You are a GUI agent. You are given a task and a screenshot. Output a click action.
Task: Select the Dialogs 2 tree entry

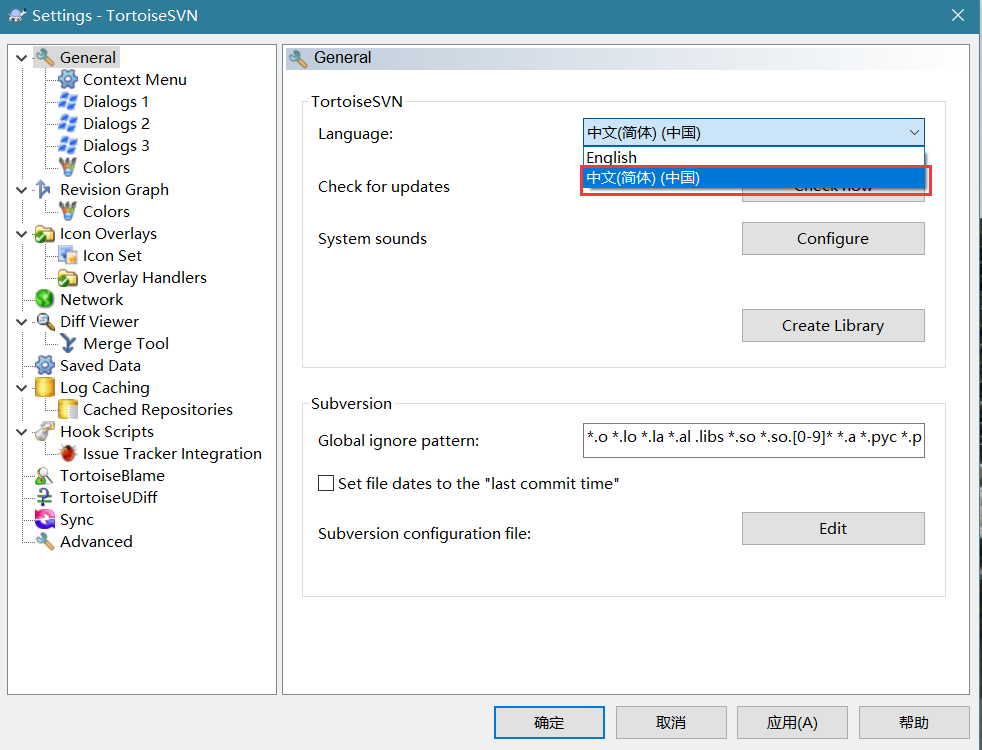(x=116, y=123)
